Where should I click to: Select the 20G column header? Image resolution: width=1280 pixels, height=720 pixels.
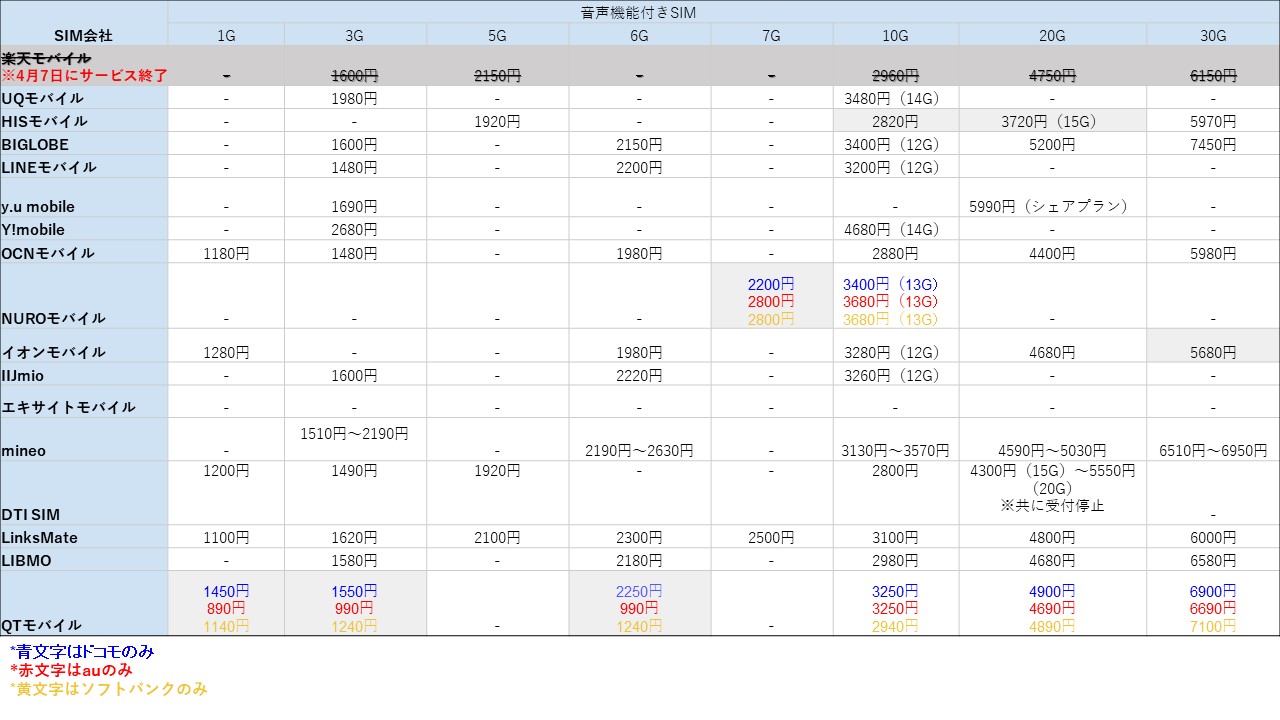(x=1052, y=35)
